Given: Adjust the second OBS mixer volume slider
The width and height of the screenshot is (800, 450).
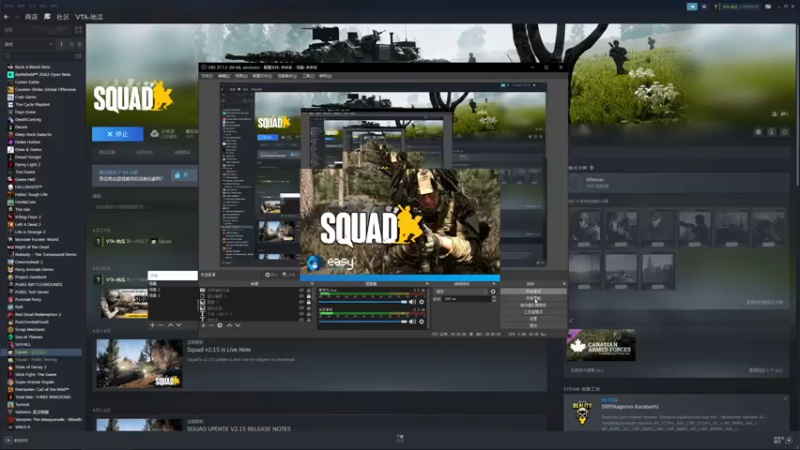Looking at the screenshot, I should pyautogui.click(x=363, y=321).
